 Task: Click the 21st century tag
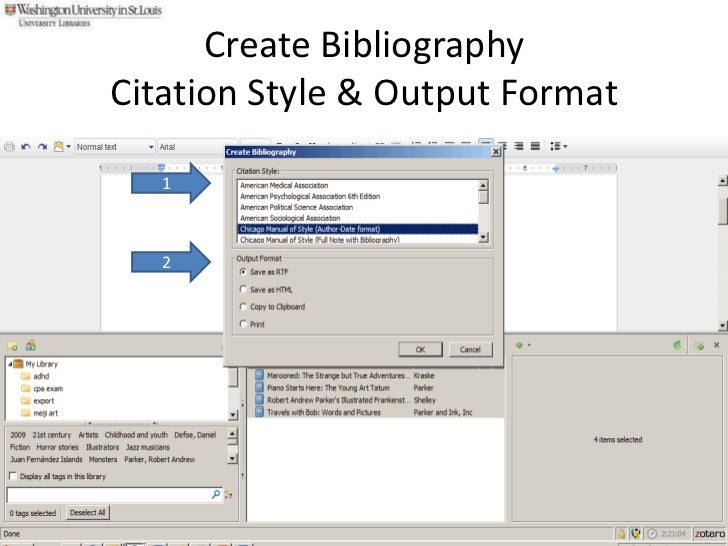(52, 435)
